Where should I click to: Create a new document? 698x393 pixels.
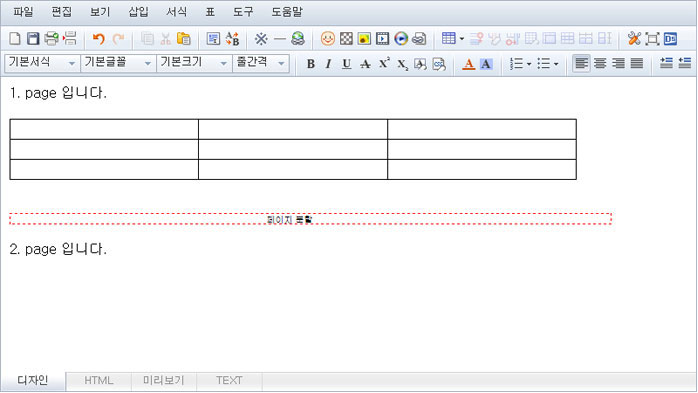tap(15, 39)
